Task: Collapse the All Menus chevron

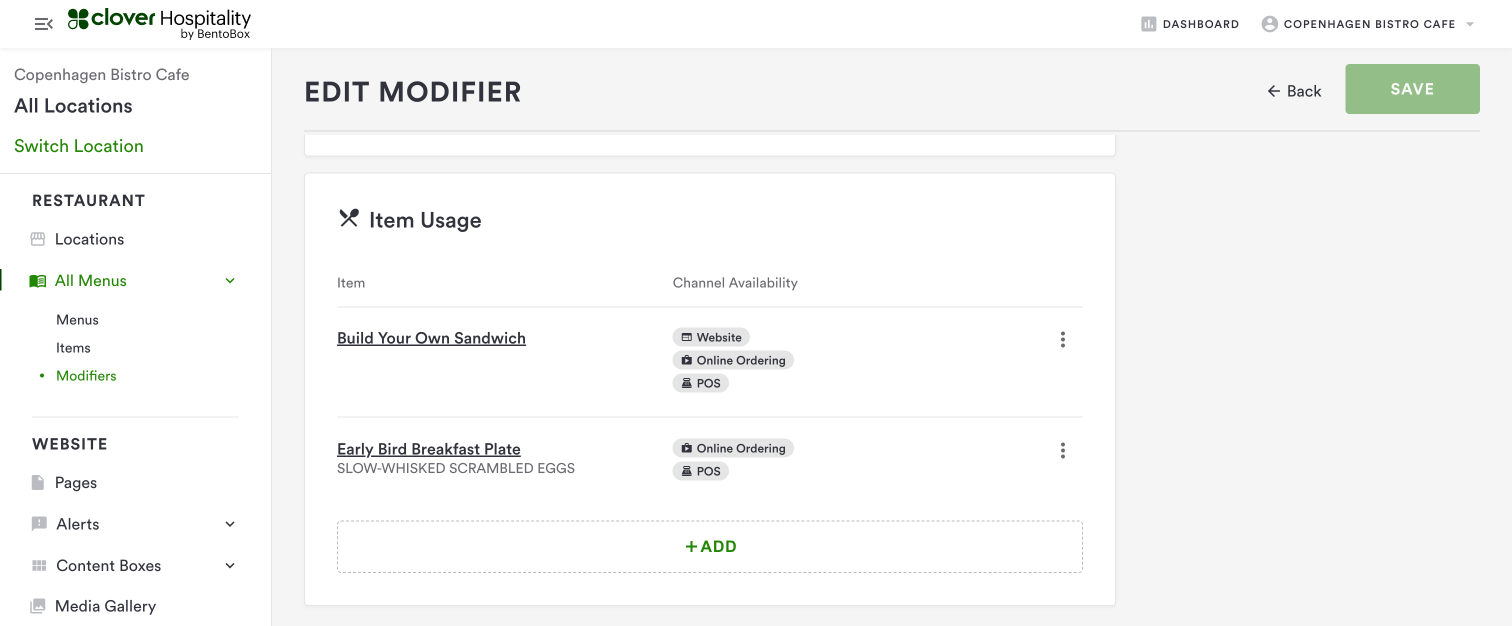Action: point(230,281)
